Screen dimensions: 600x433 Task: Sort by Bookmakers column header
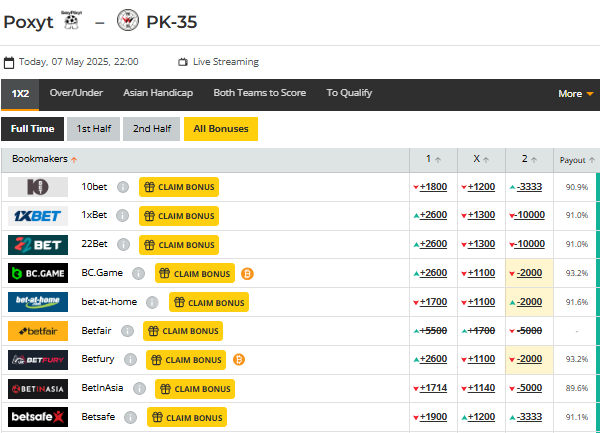(44, 159)
